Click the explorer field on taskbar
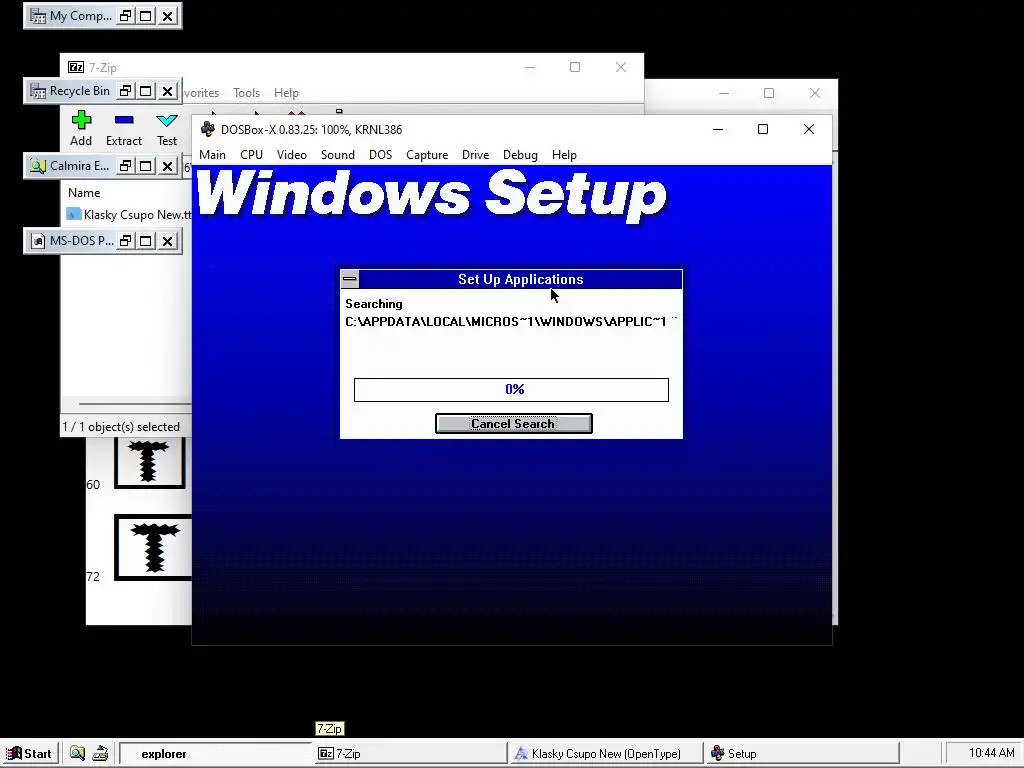1024x768 pixels. 216,754
